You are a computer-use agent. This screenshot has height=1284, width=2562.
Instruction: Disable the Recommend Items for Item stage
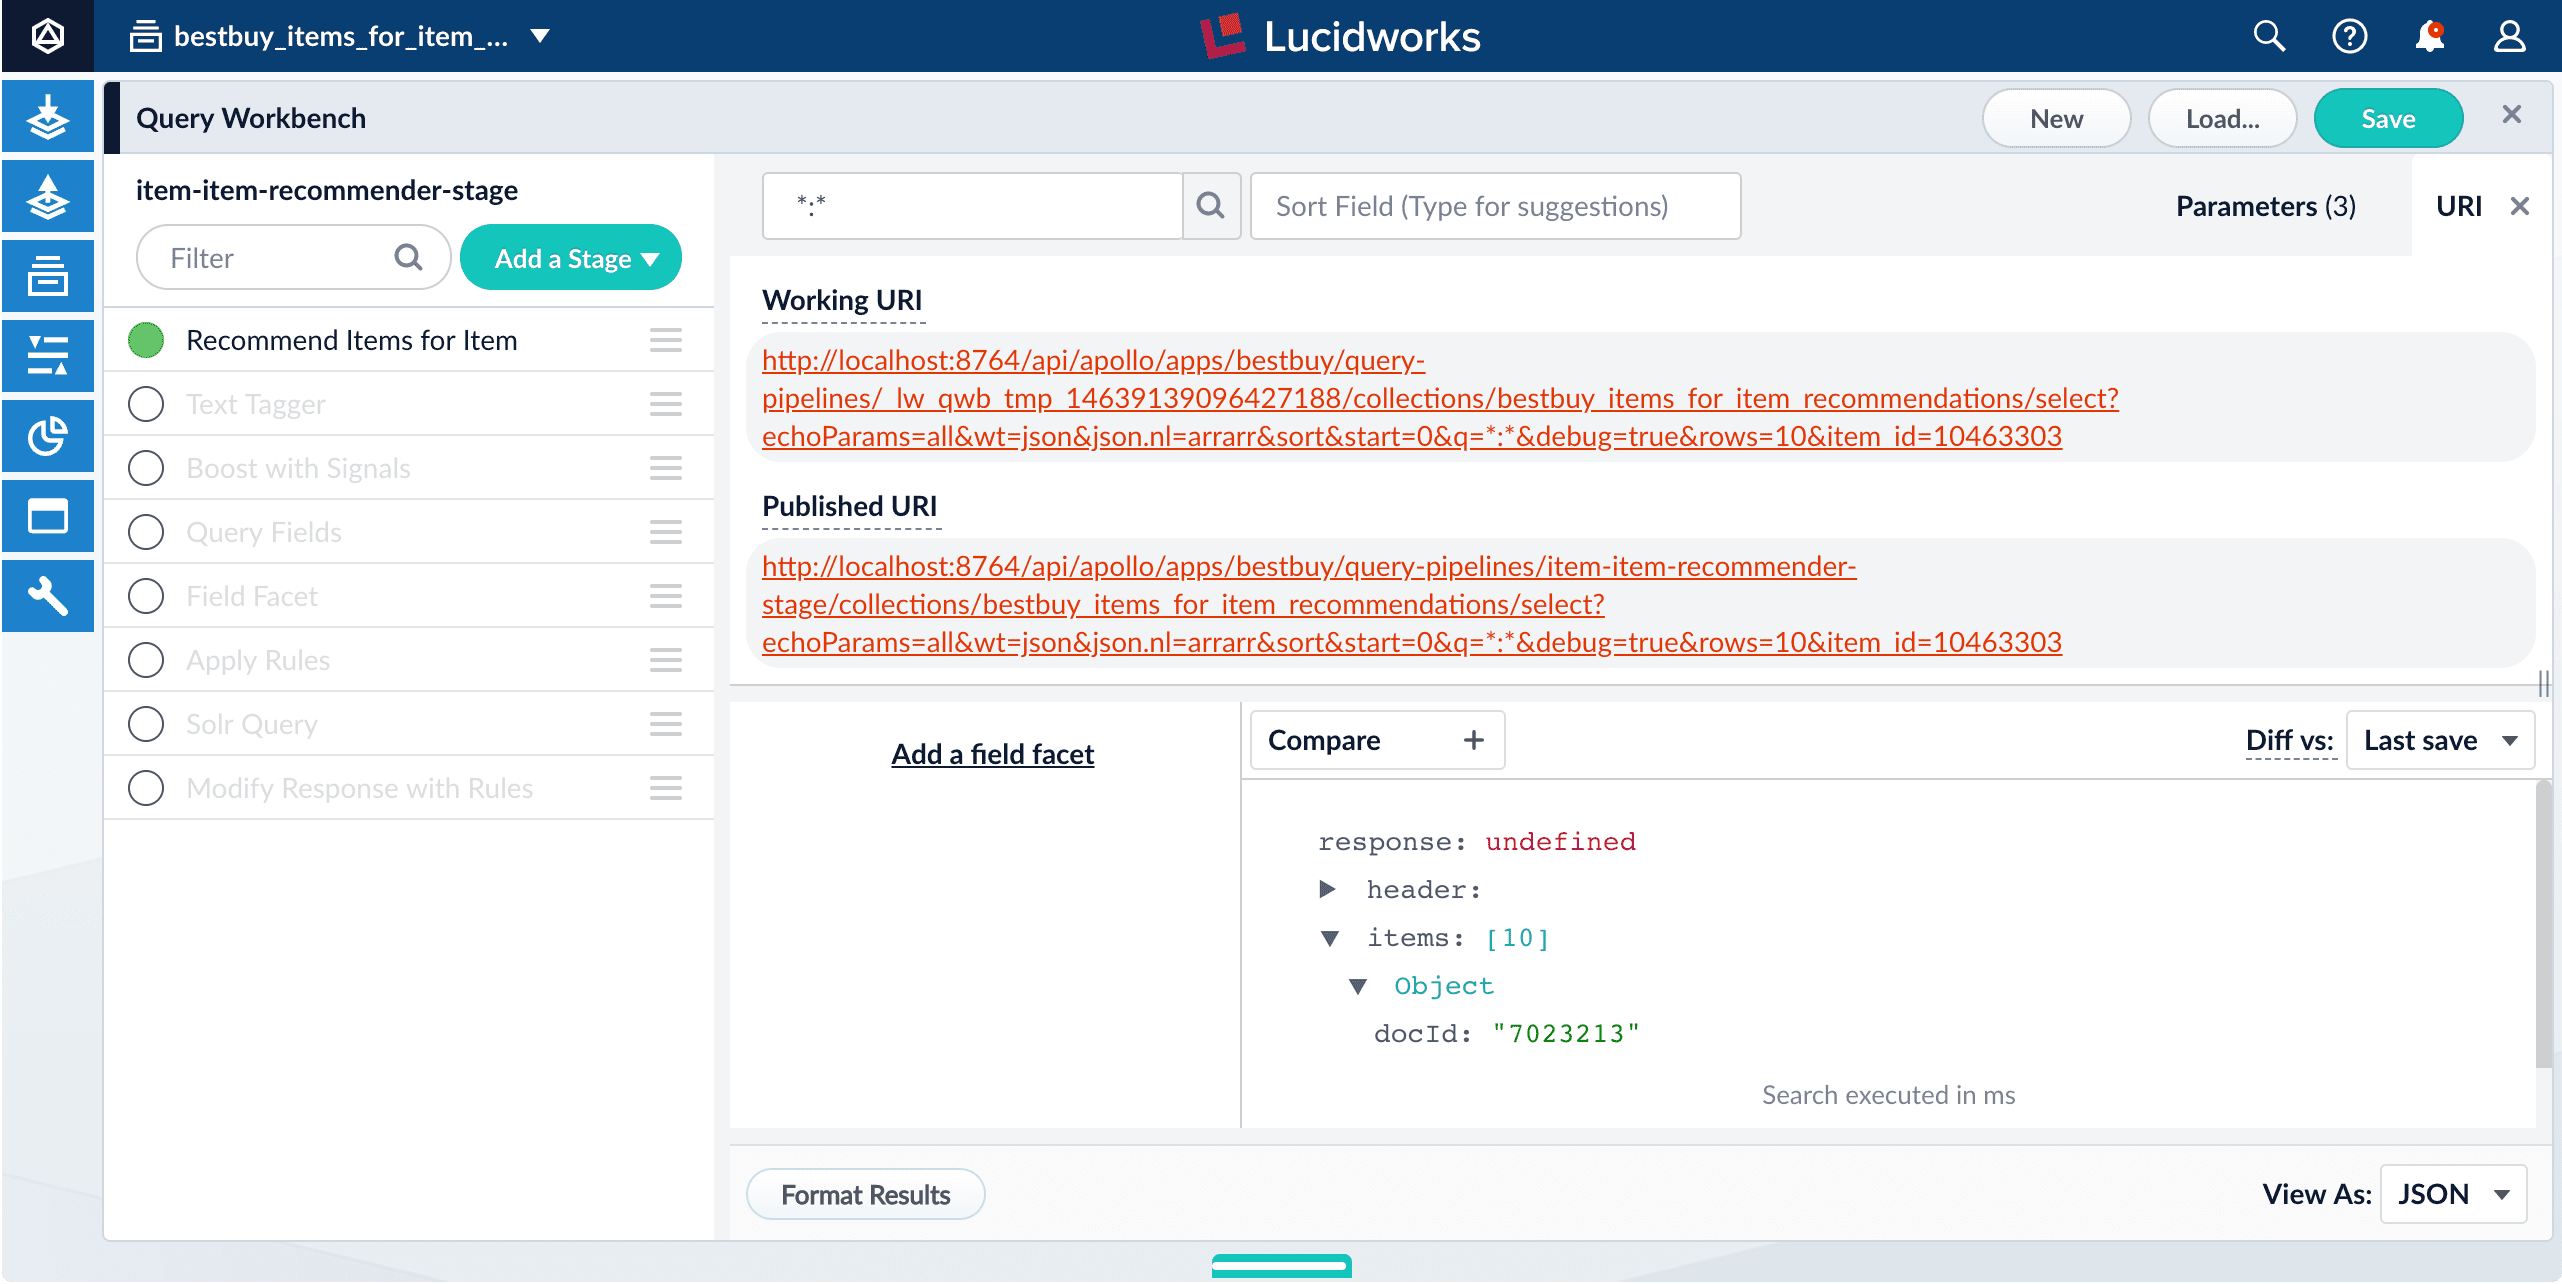tap(146, 340)
